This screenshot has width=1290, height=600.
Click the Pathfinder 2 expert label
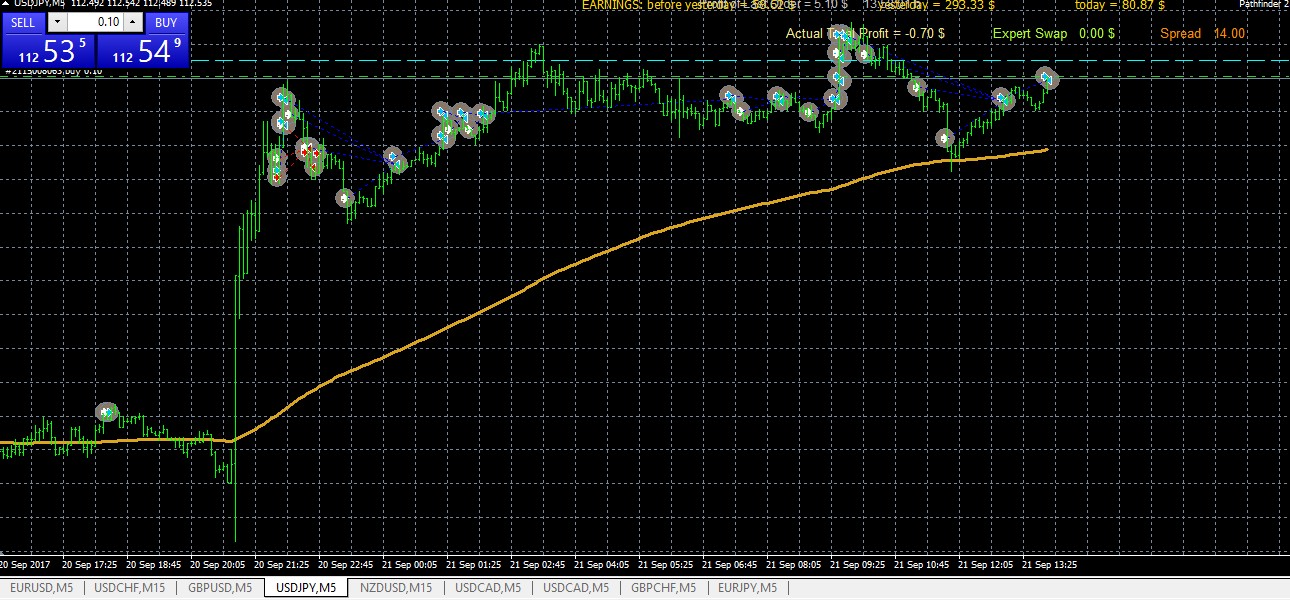(x=1264, y=5)
